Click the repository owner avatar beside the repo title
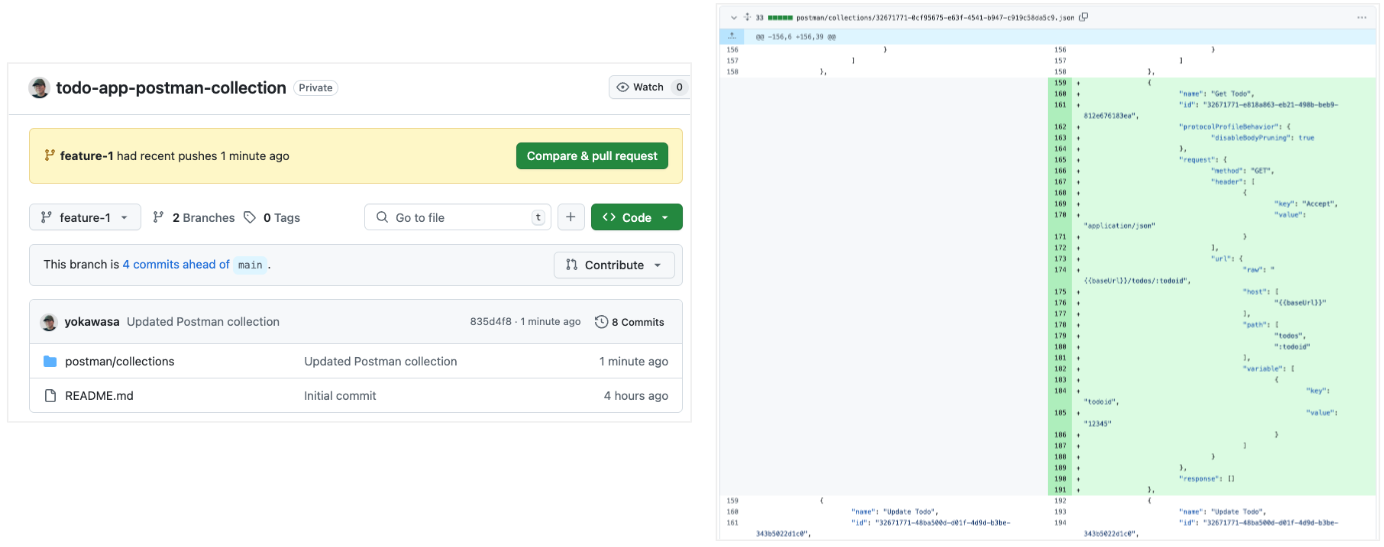 click(39, 88)
